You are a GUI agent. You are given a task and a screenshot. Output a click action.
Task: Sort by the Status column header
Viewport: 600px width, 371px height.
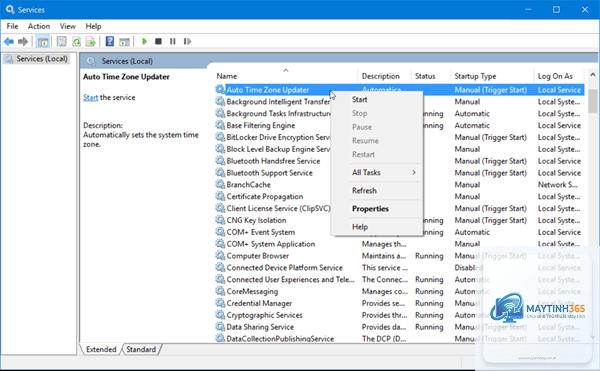(x=431, y=76)
